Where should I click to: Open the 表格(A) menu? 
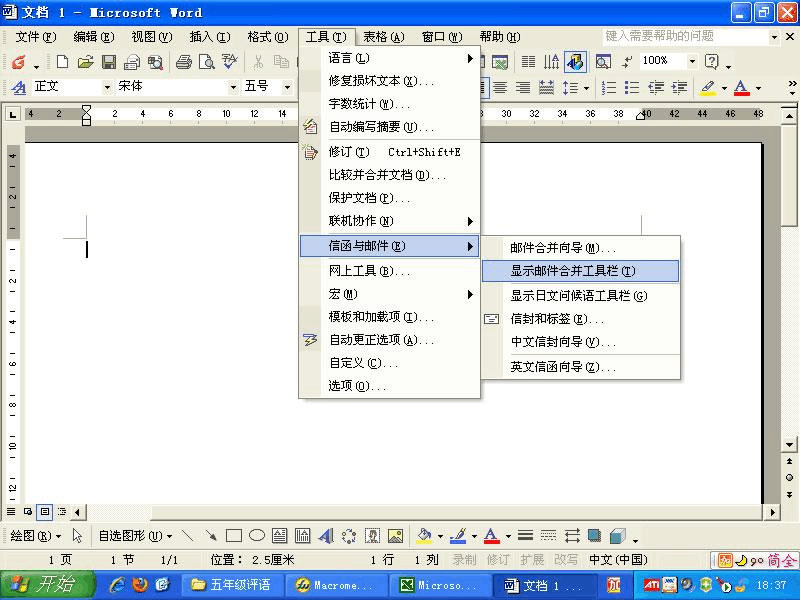click(x=384, y=37)
